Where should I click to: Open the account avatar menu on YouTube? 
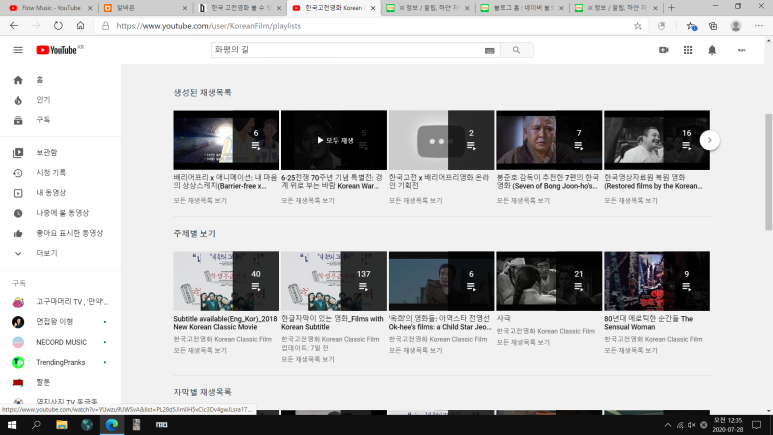coord(741,50)
